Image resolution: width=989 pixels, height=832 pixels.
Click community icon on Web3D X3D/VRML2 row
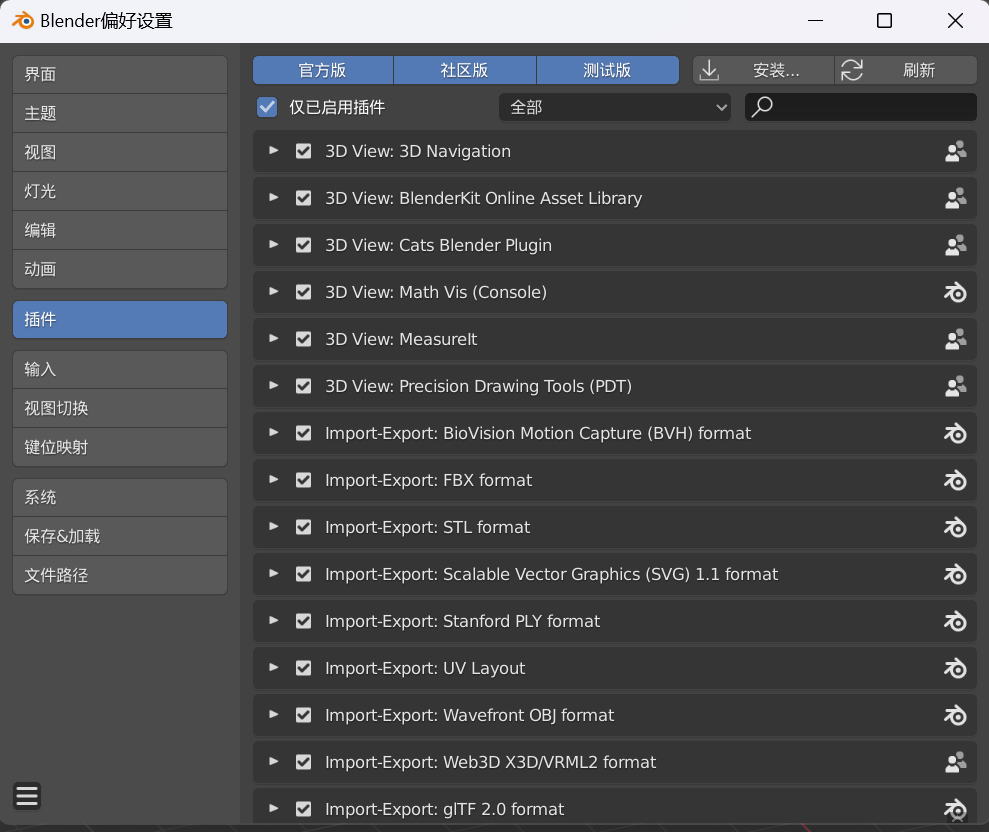[x=956, y=762]
